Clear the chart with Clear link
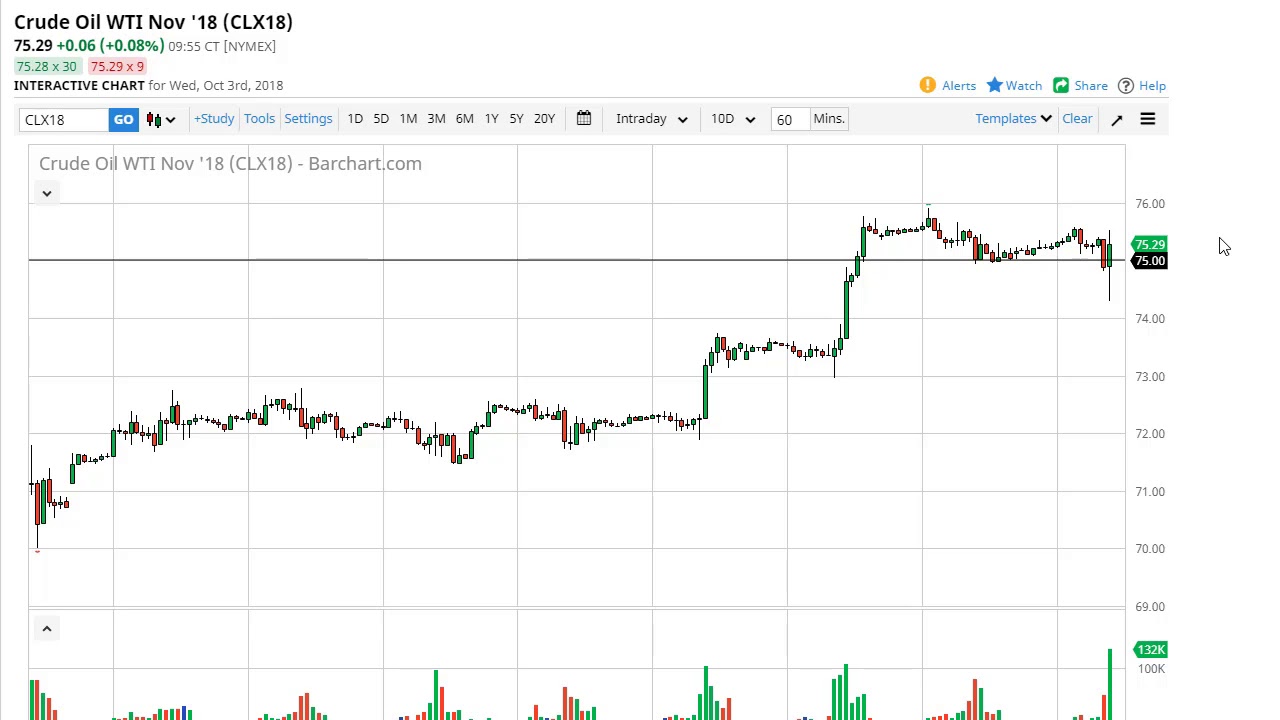This screenshot has height=720, width=1280. point(1077,119)
